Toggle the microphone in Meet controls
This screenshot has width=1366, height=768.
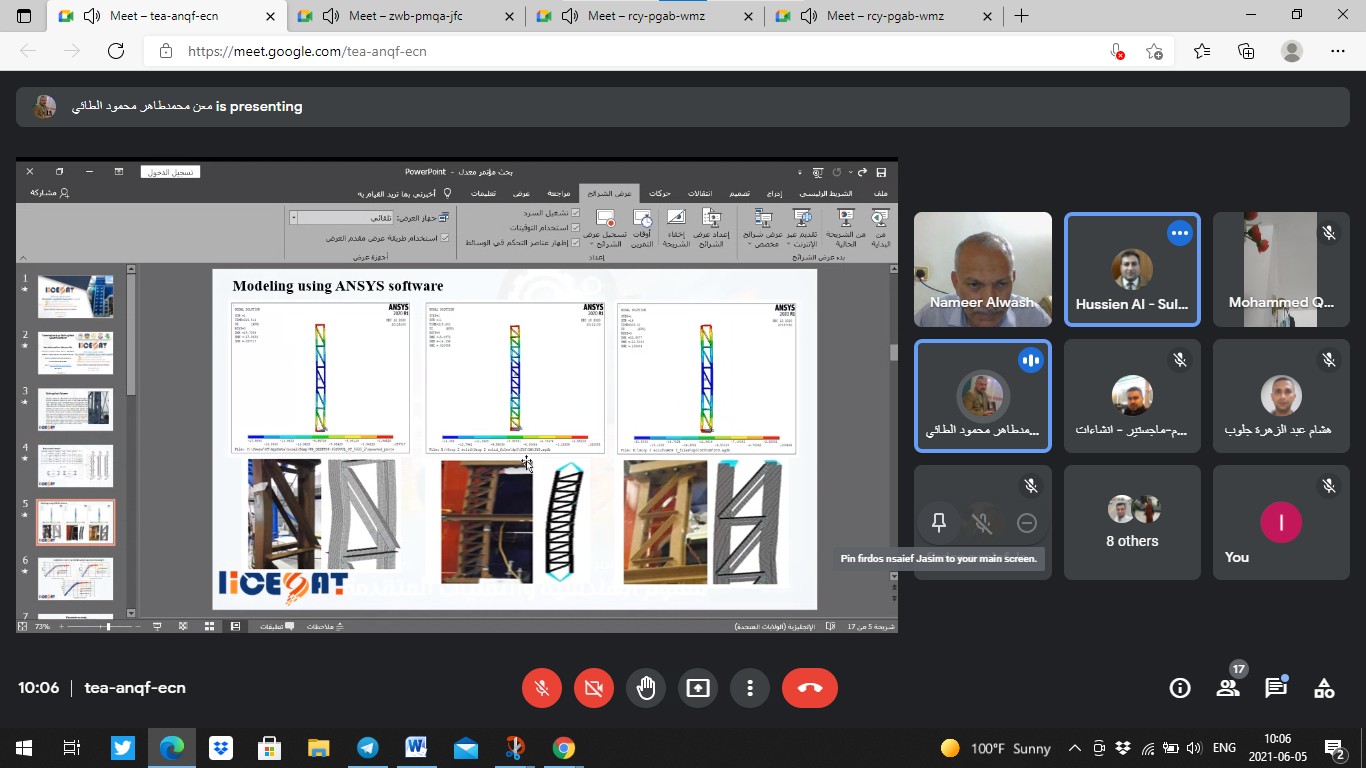(541, 688)
